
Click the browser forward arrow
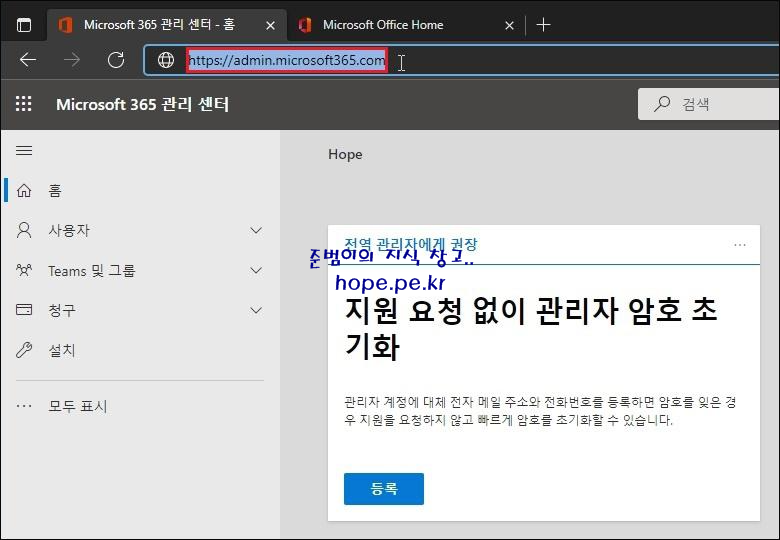72,60
